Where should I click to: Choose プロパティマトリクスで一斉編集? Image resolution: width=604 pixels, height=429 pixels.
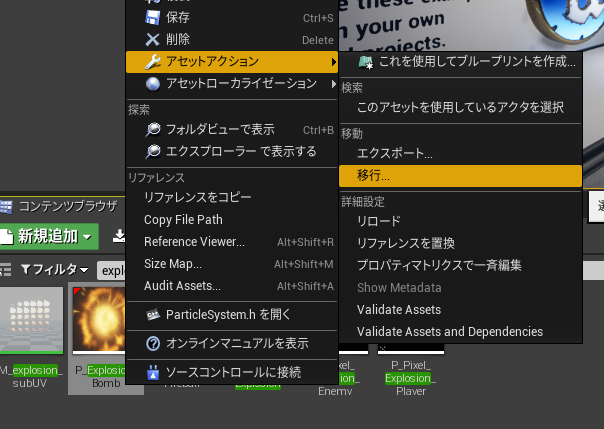[x=460, y=265]
